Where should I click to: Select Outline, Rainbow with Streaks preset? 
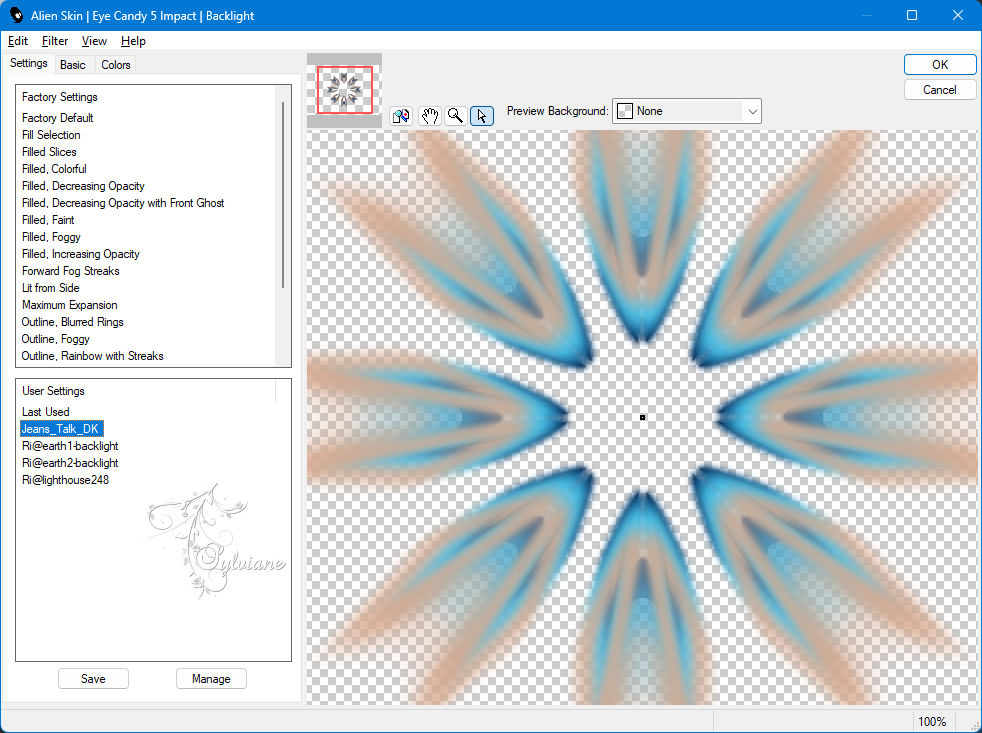pyautogui.click(x=92, y=355)
